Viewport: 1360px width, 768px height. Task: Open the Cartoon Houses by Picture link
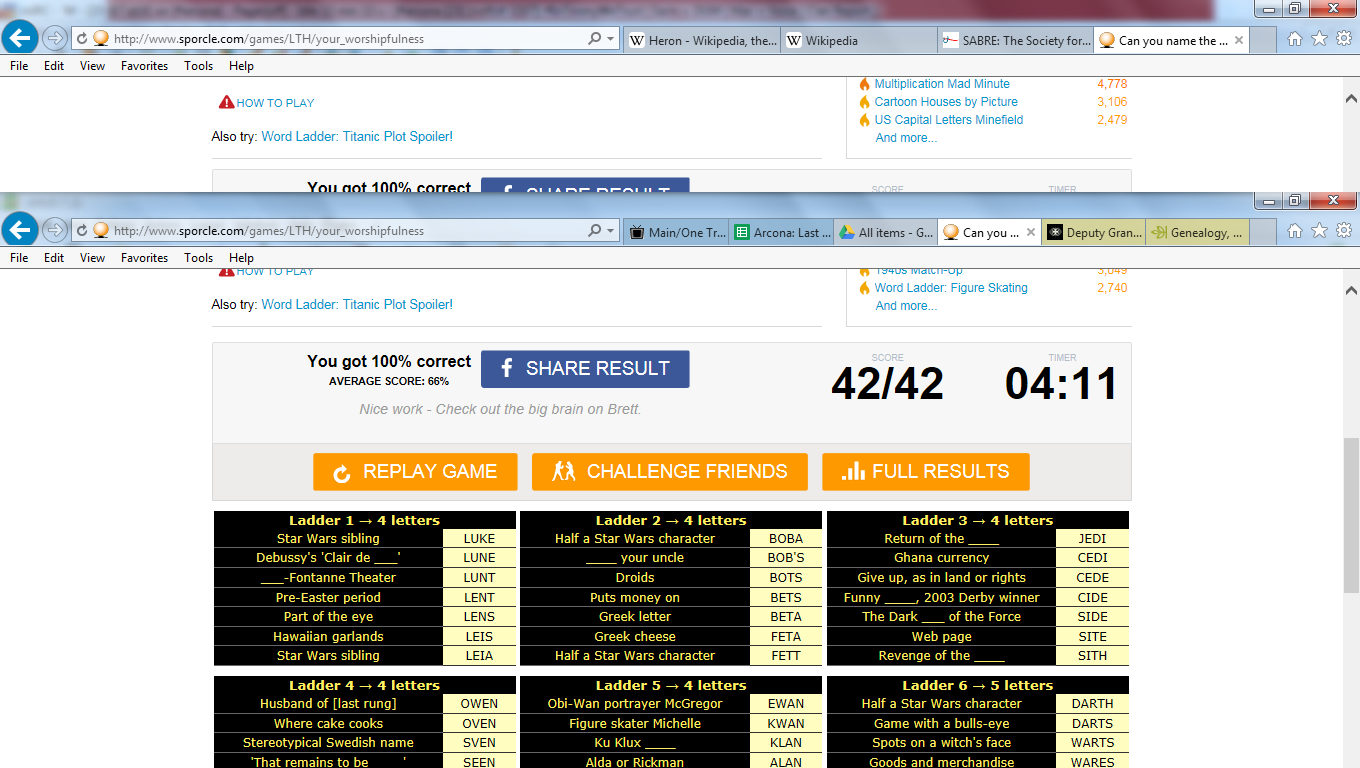(x=946, y=102)
